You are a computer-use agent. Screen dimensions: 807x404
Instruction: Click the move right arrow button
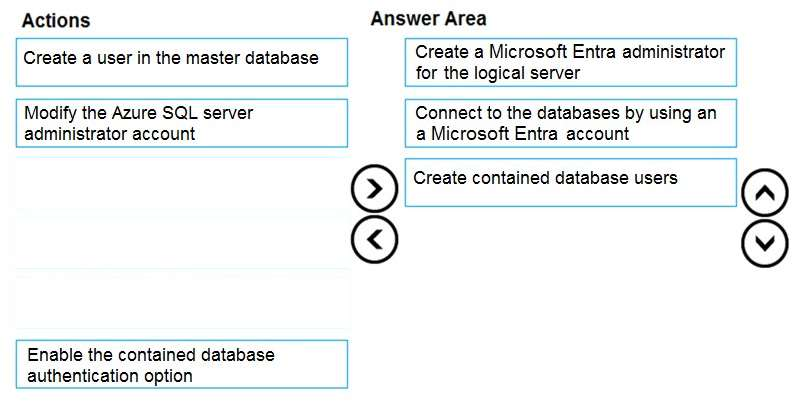coord(376,189)
